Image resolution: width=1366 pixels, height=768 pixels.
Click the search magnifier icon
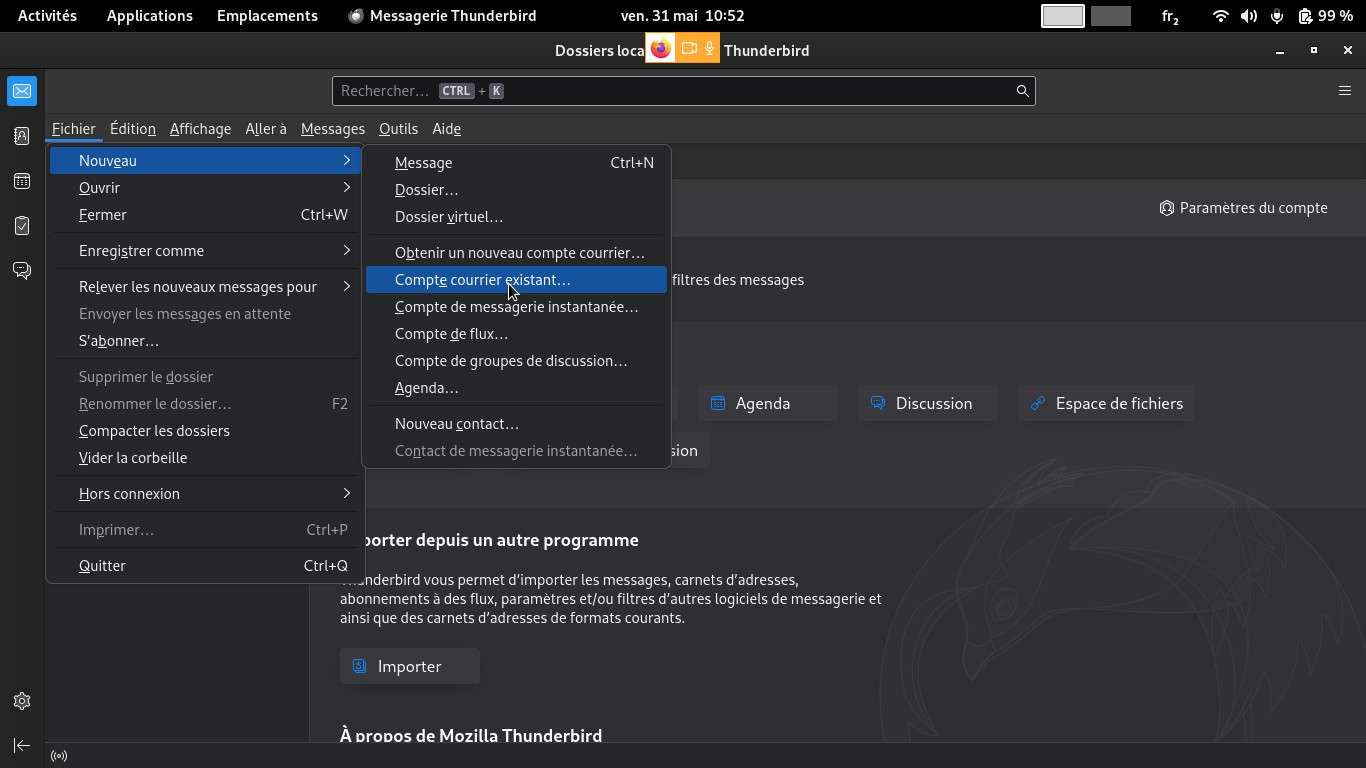(x=1022, y=91)
